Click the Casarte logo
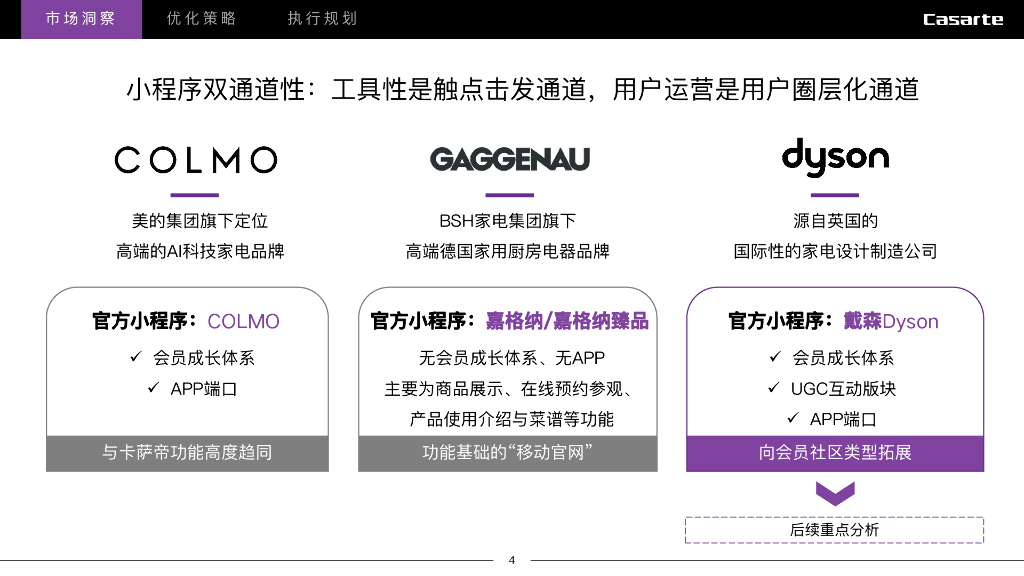This screenshot has width=1024, height=576. [x=963, y=20]
